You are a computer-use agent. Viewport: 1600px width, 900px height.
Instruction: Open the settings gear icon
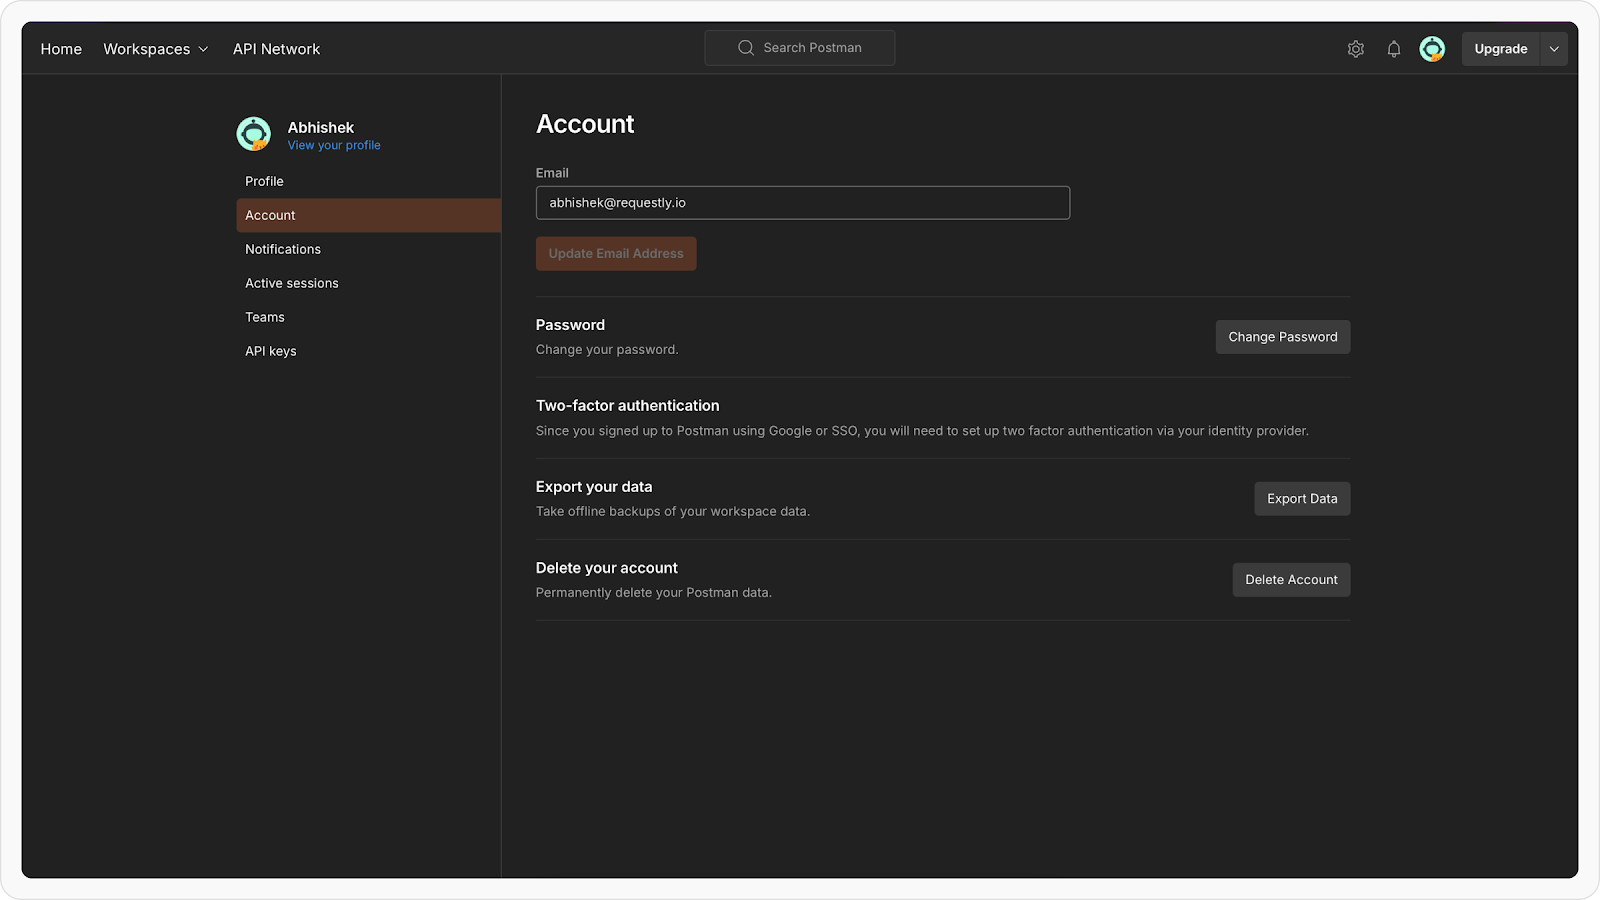pyautogui.click(x=1355, y=49)
